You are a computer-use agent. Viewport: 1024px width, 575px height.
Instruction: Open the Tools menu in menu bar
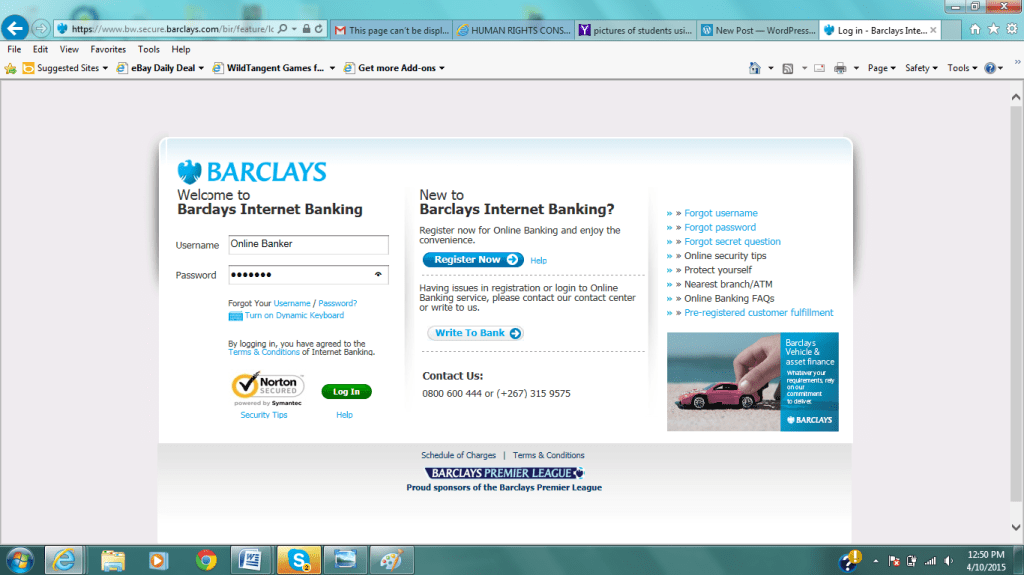(x=149, y=50)
